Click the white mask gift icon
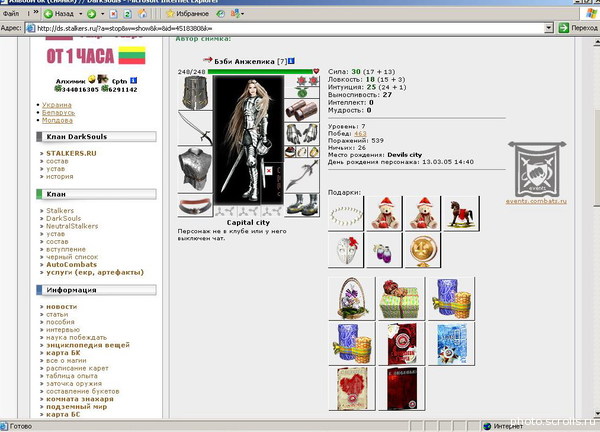 pyautogui.click(x=346, y=250)
